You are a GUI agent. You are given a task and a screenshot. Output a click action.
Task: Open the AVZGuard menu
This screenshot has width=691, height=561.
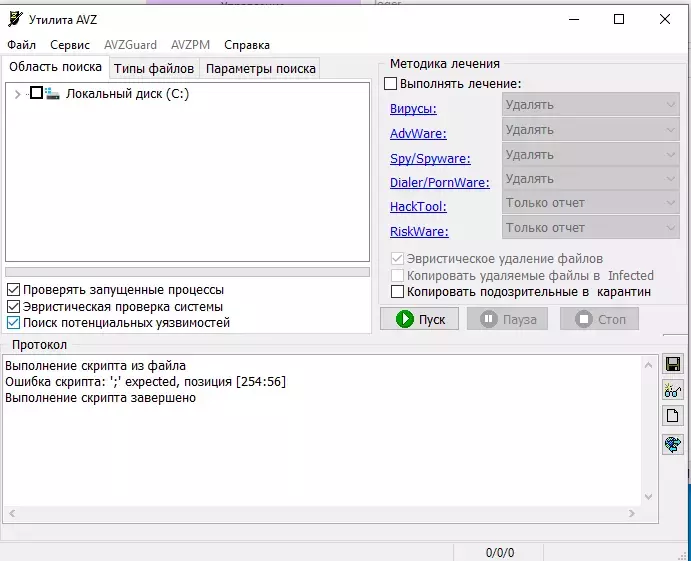pos(130,45)
